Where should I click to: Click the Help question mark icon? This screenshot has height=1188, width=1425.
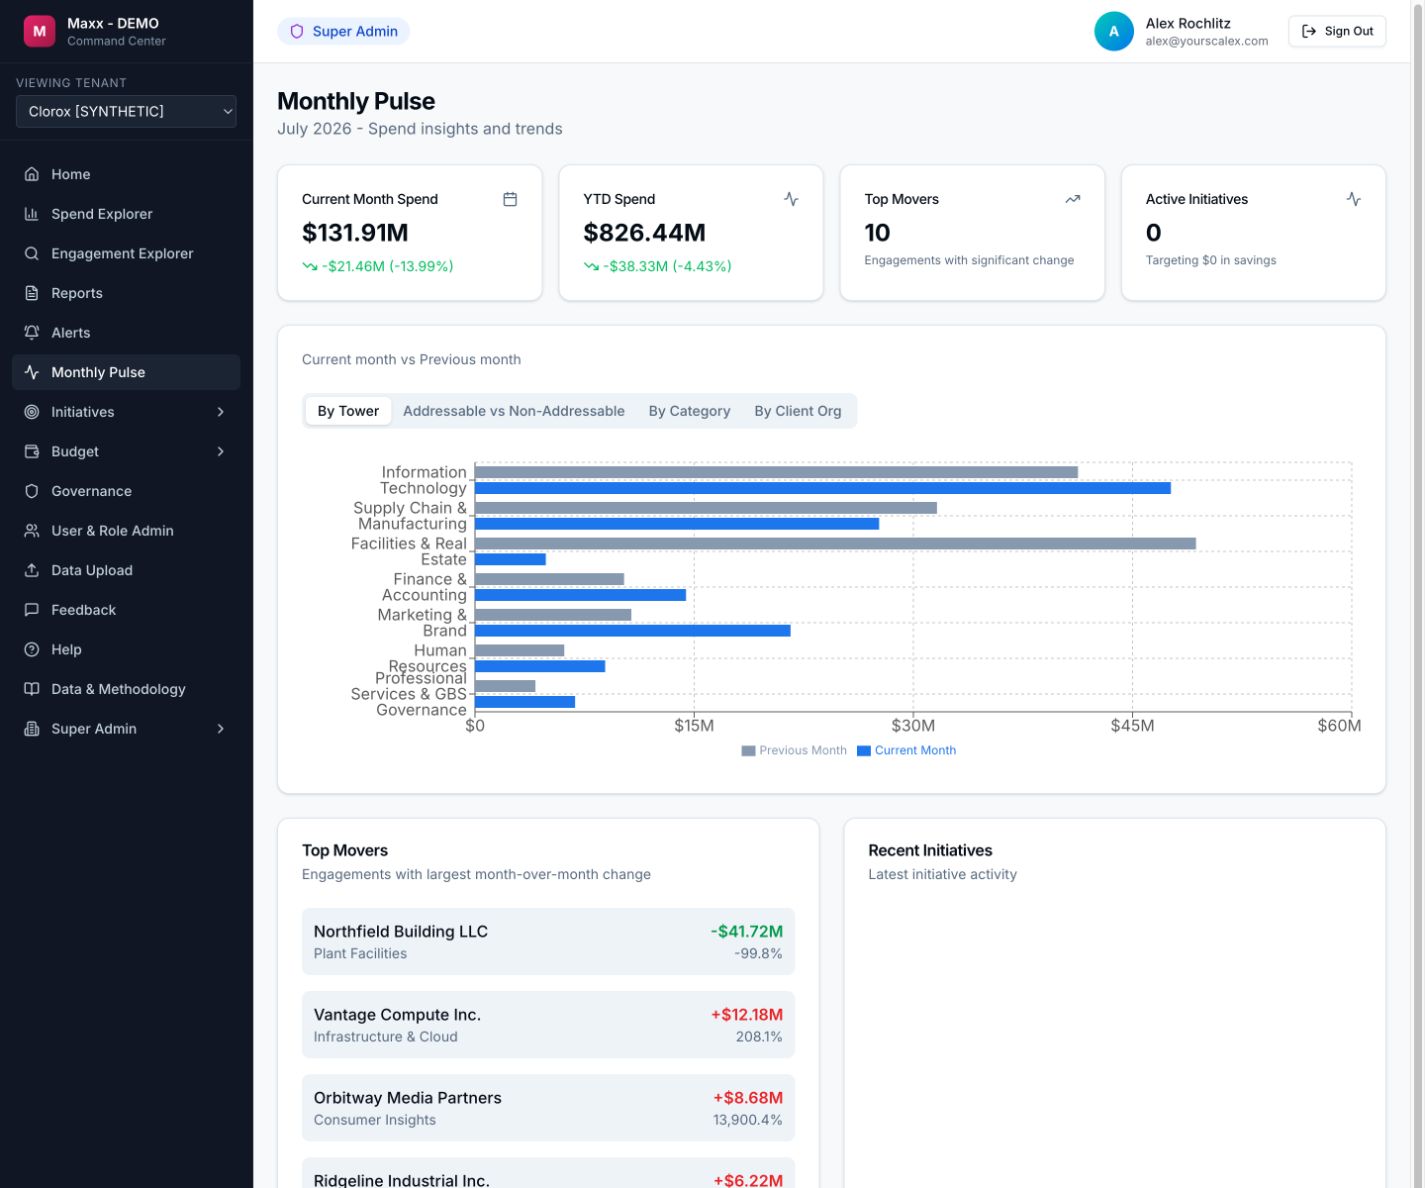pyautogui.click(x=32, y=649)
